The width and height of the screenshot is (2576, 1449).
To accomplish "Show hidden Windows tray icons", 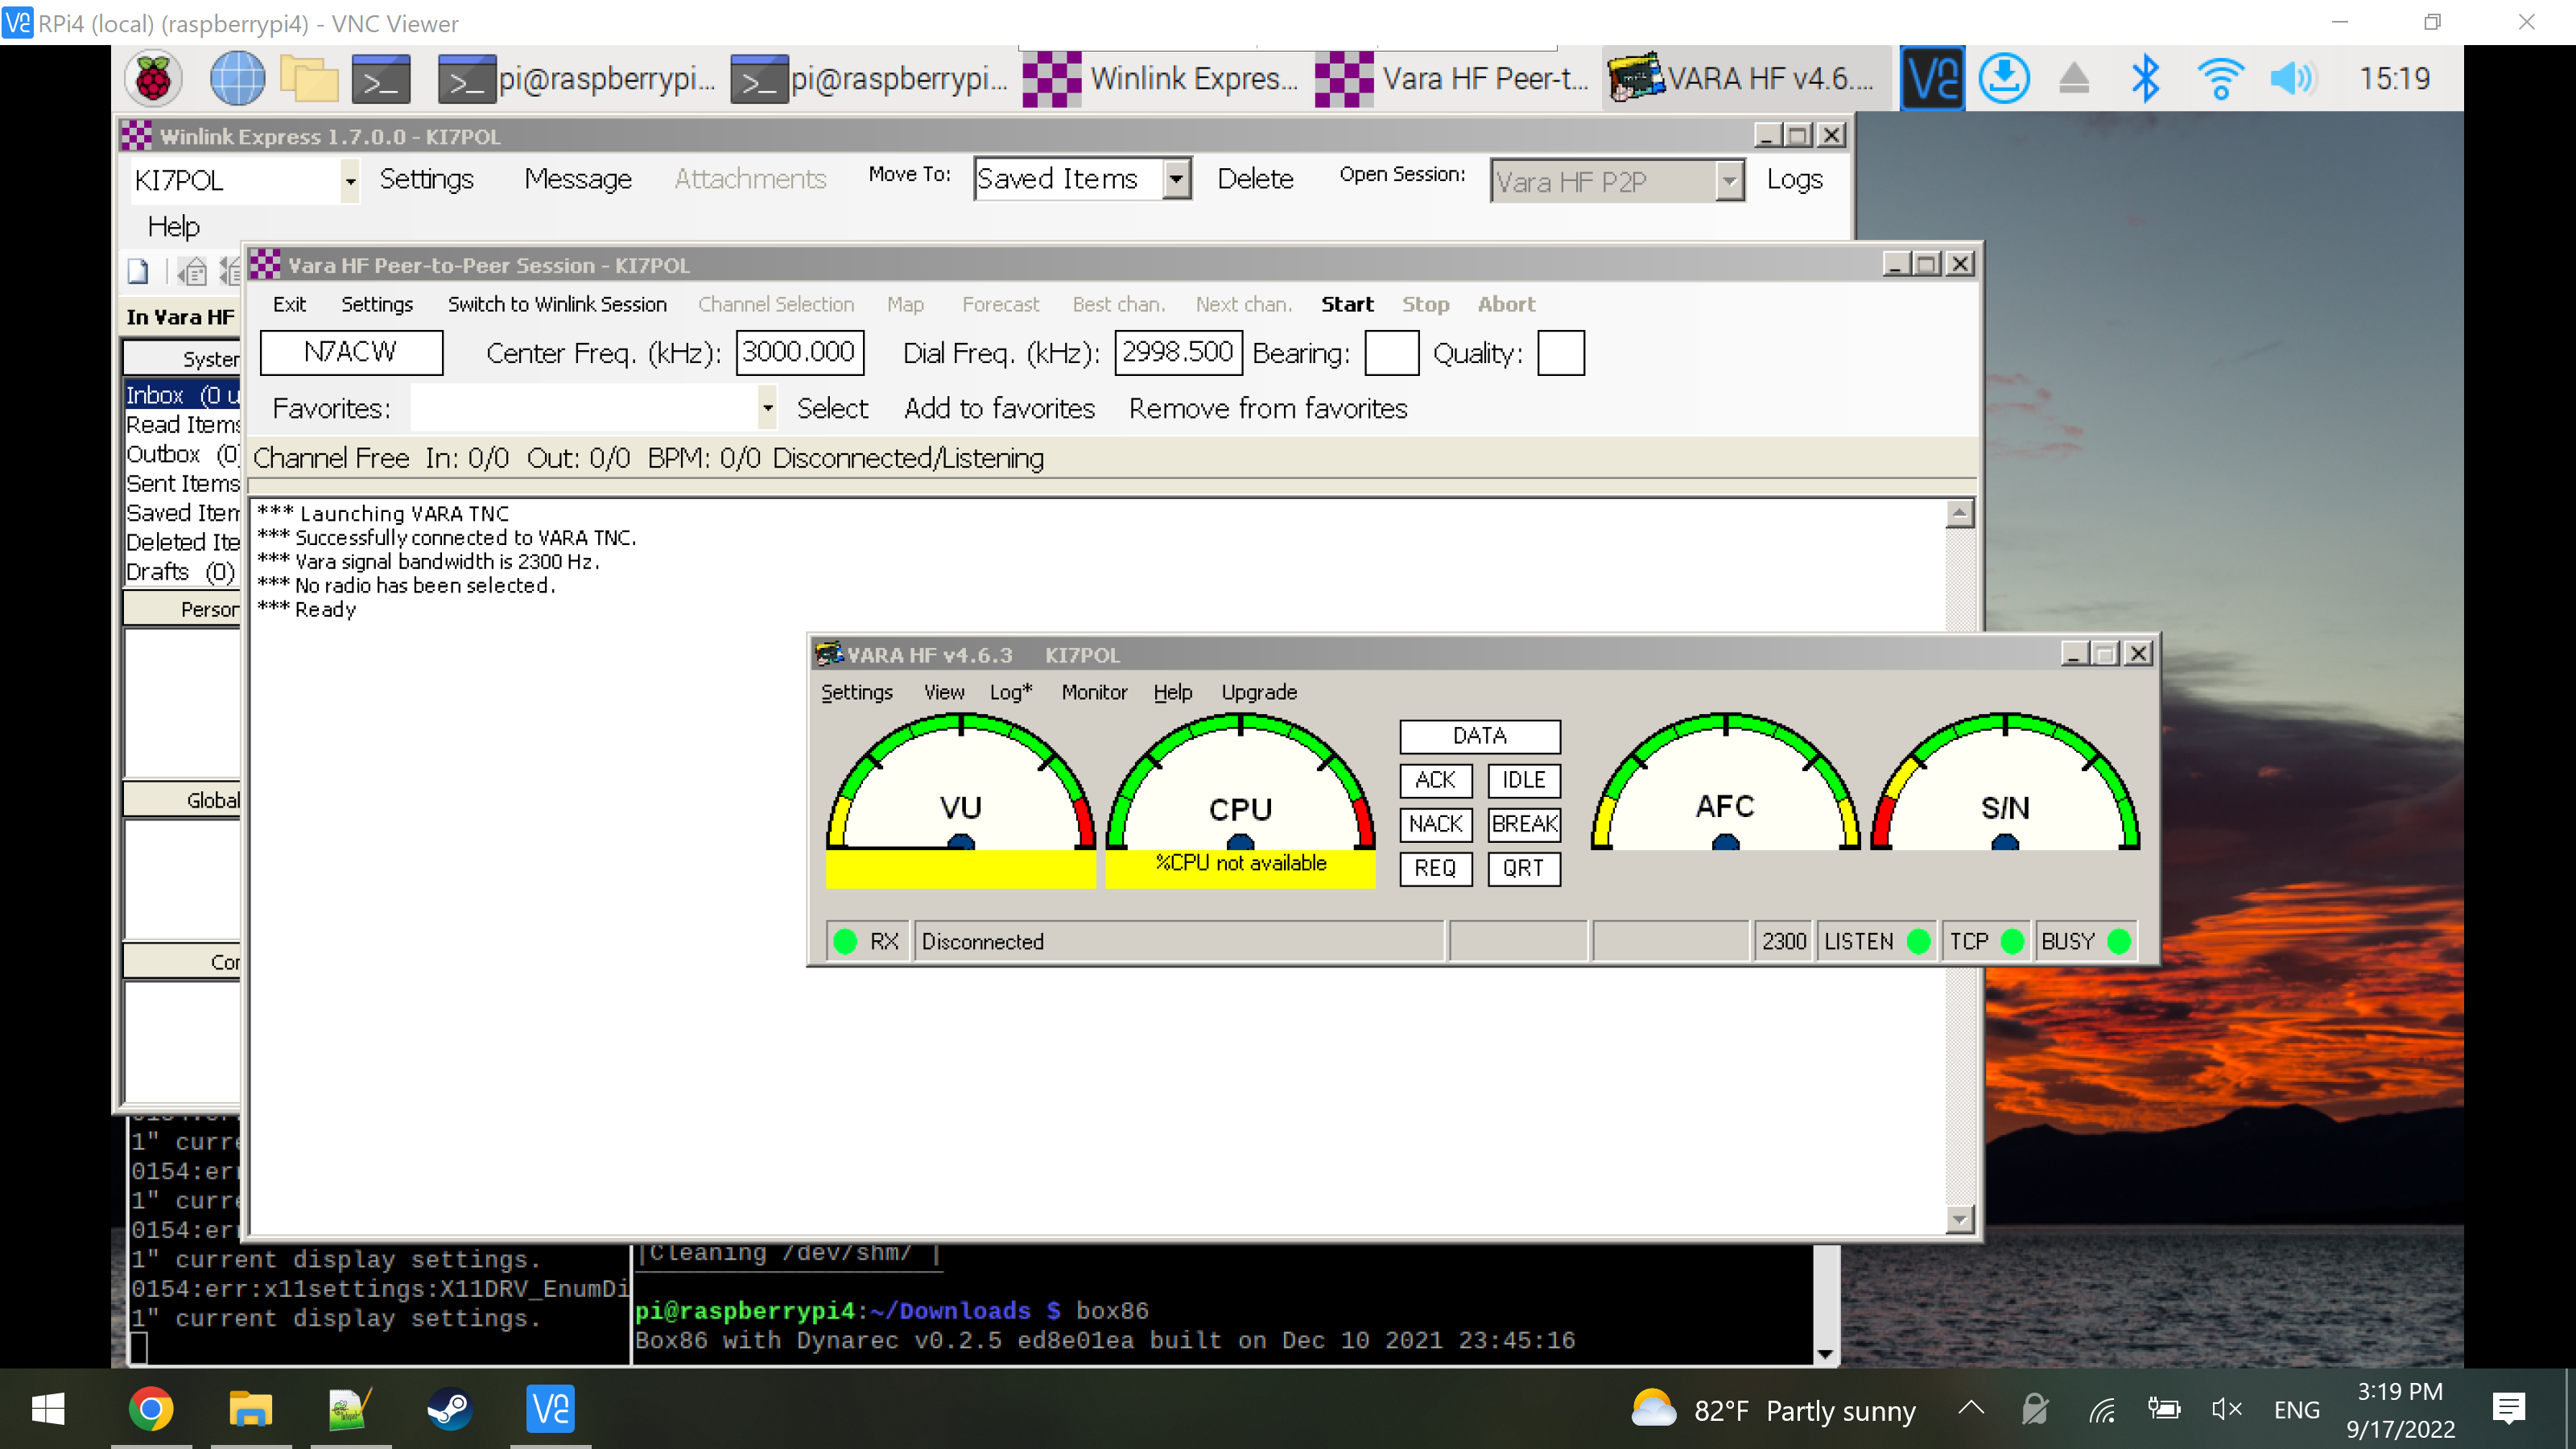I will 1971,1409.
